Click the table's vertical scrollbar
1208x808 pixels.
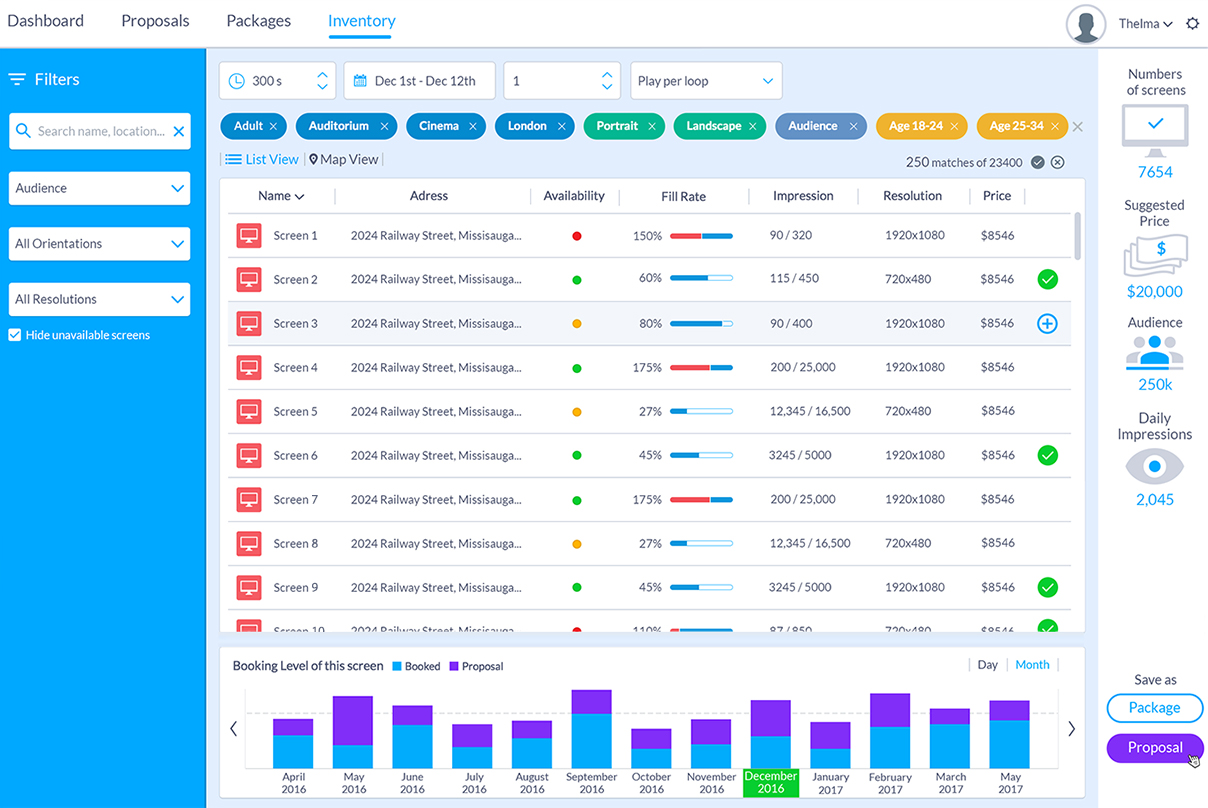pyautogui.click(x=1077, y=236)
